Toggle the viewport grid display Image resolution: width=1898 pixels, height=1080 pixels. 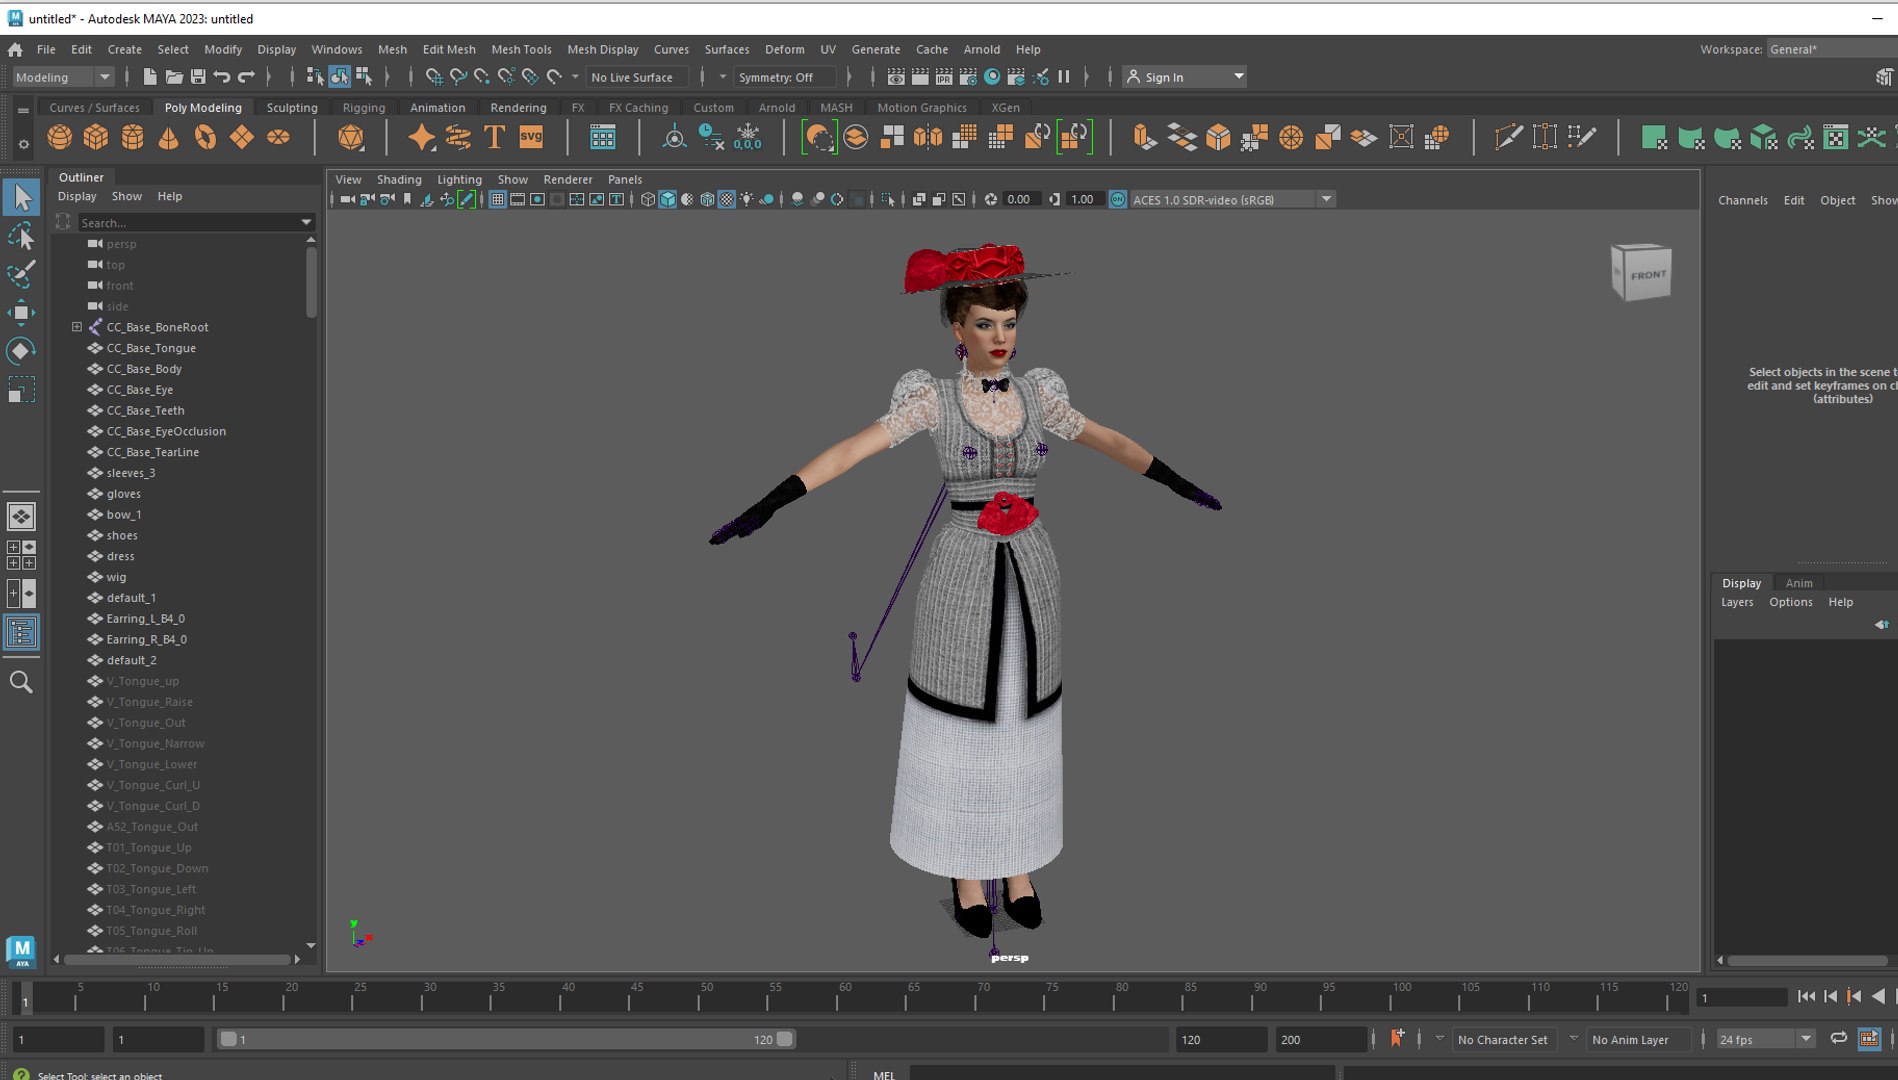point(497,200)
